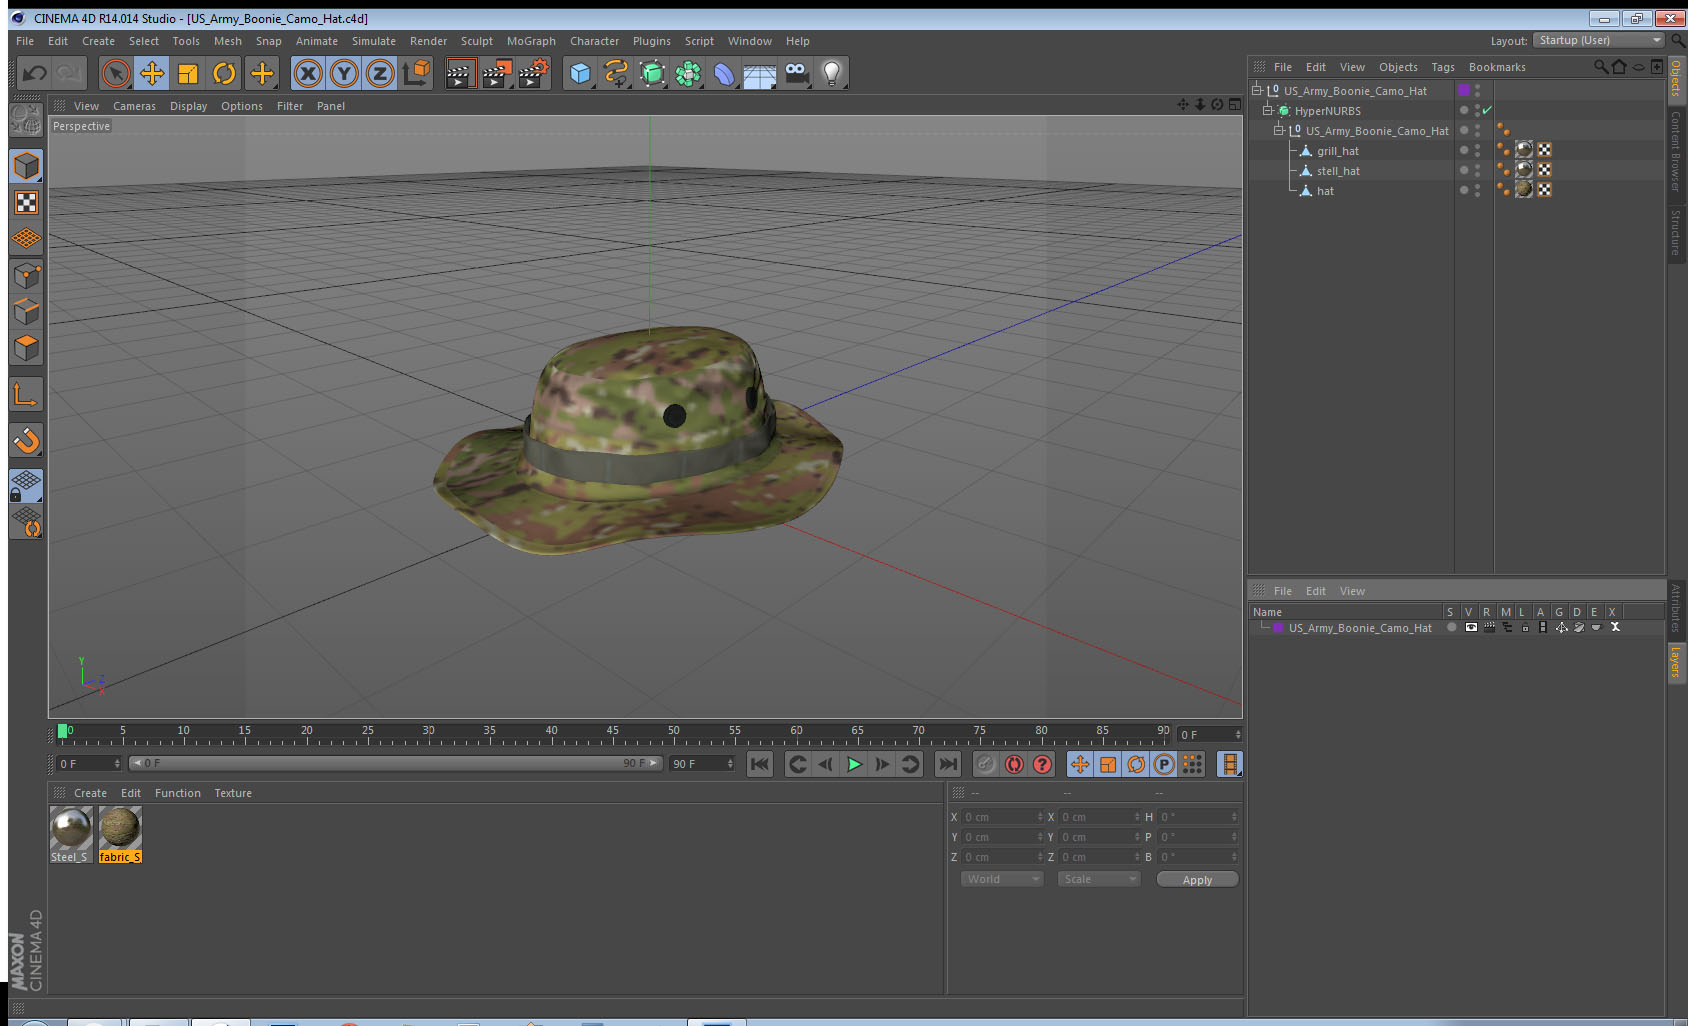Toggle Y axis lock
Image resolution: width=1688 pixels, height=1026 pixels.
pos(344,73)
